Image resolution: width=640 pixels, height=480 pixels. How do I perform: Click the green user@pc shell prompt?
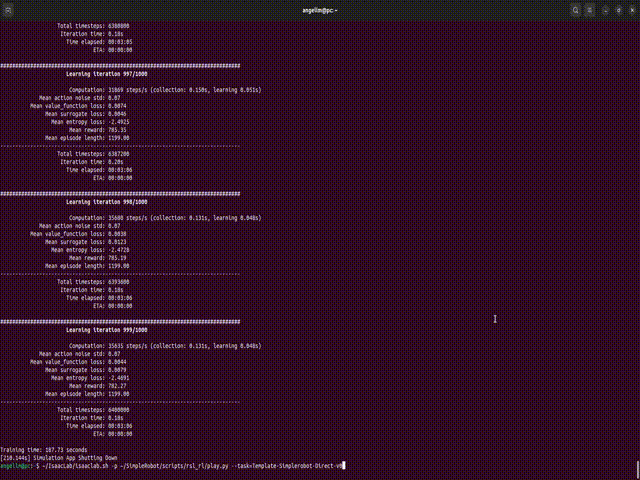[x=16, y=466]
